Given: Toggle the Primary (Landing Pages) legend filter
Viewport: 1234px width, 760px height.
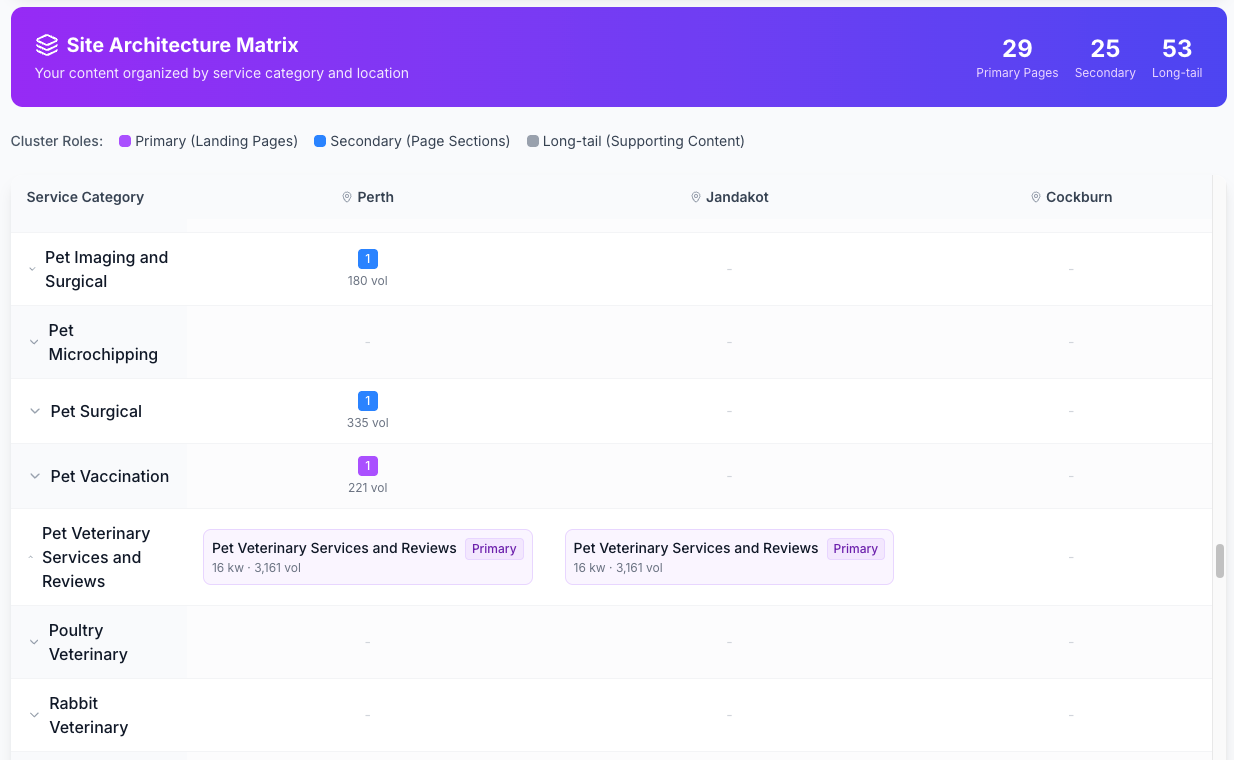Looking at the screenshot, I should [210, 141].
